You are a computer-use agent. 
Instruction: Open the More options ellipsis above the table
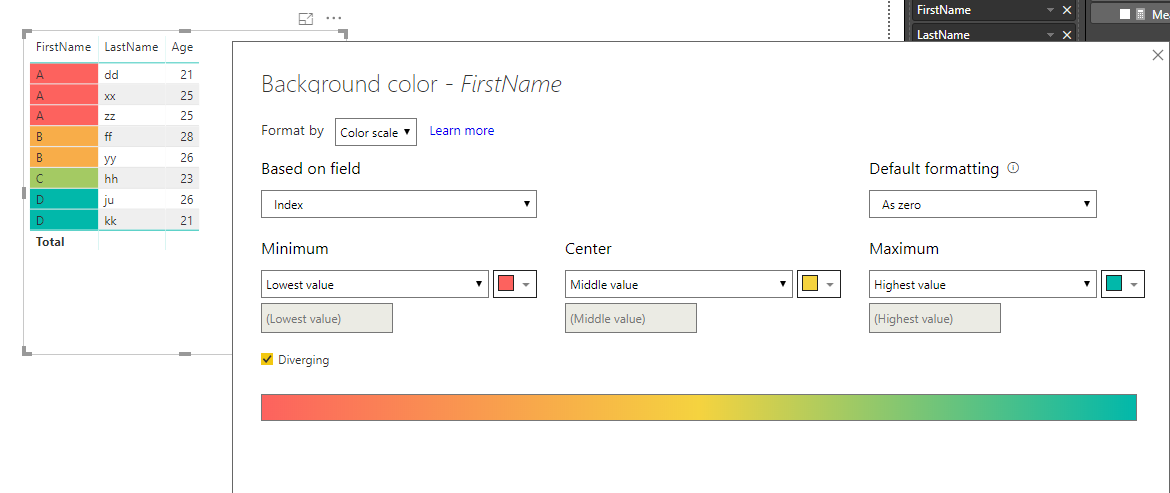(x=334, y=18)
